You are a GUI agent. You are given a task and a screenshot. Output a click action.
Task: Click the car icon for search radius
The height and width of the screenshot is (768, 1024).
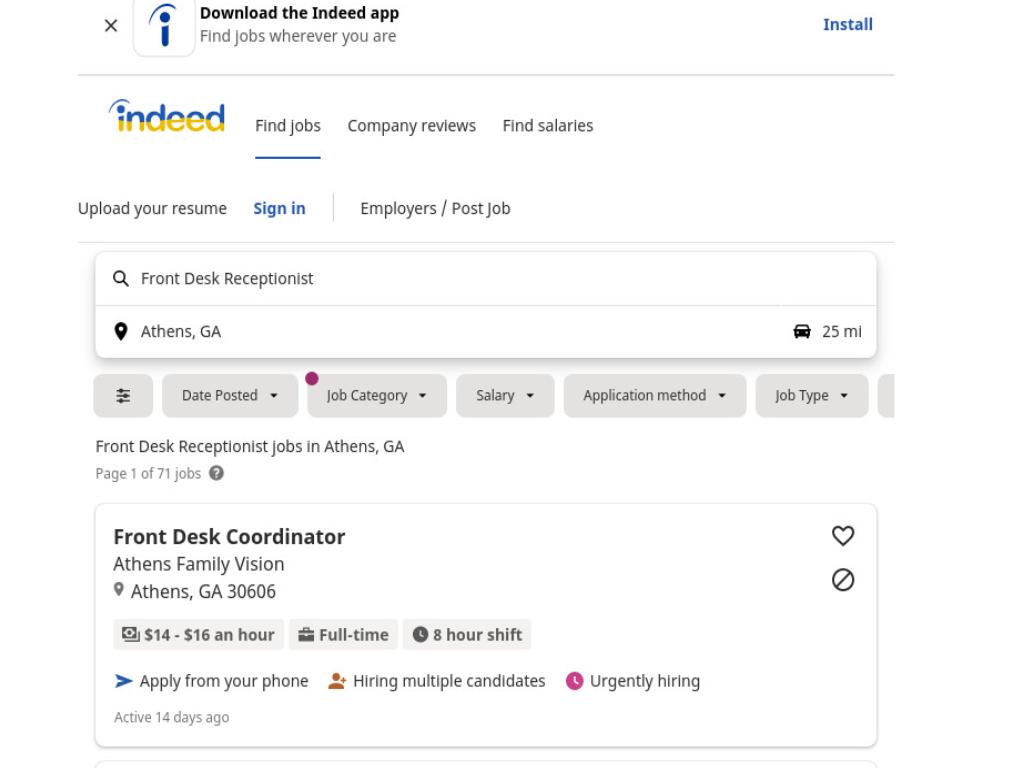(802, 331)
